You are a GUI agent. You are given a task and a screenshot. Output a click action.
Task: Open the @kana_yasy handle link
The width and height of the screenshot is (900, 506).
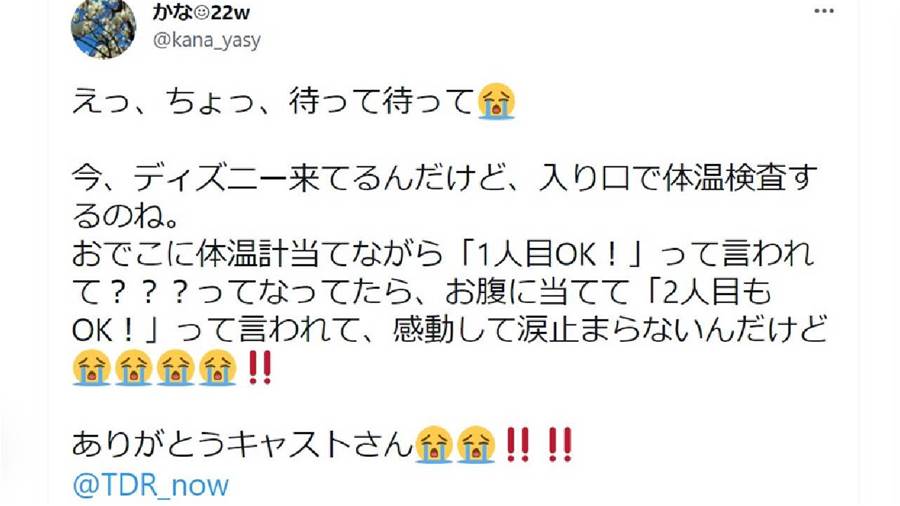(x=207, y=40)
